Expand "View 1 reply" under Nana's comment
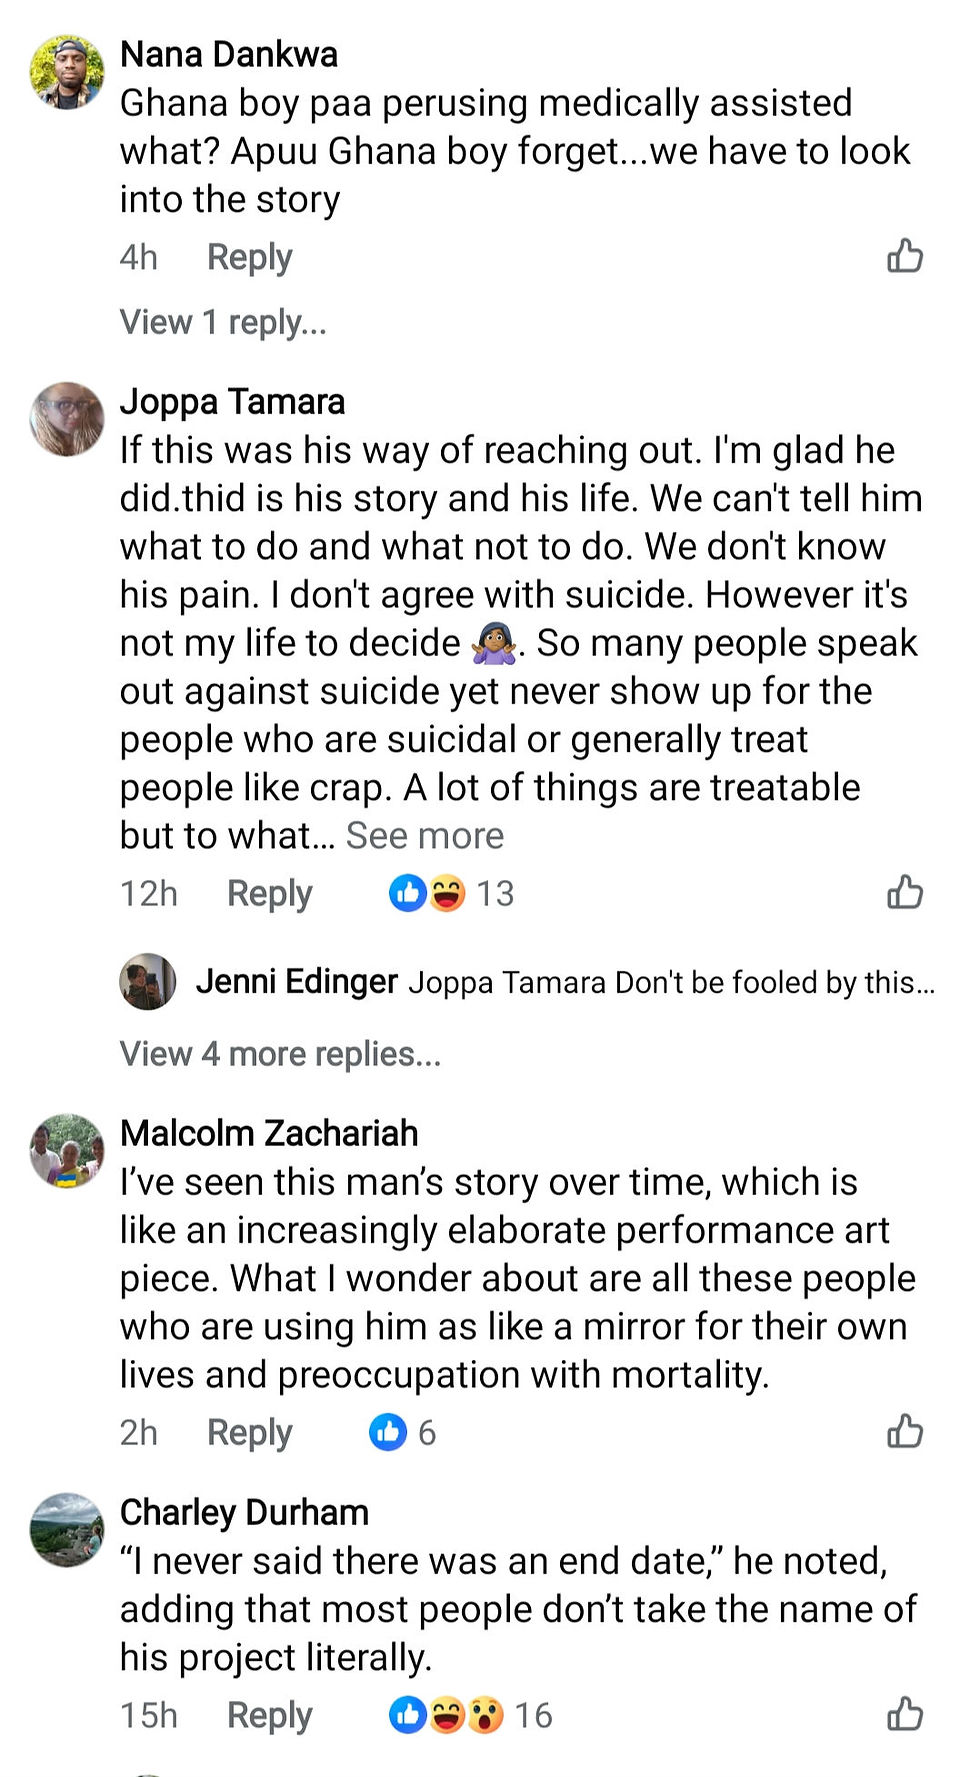Viewport: 980px width, 1777px height. 223,322
